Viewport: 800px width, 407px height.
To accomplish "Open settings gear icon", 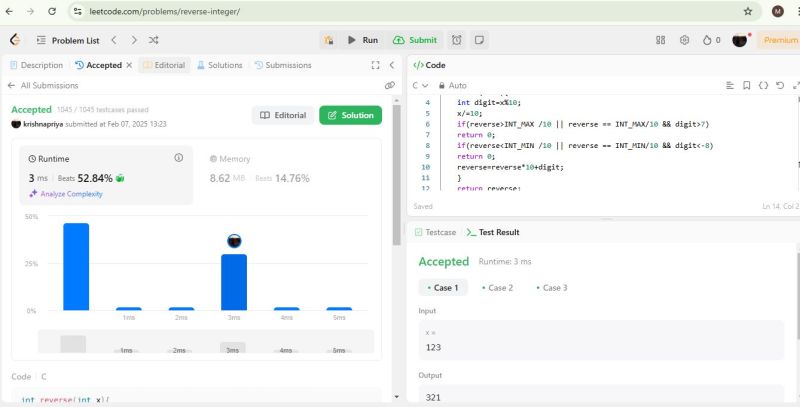I will tap(685, 40).
